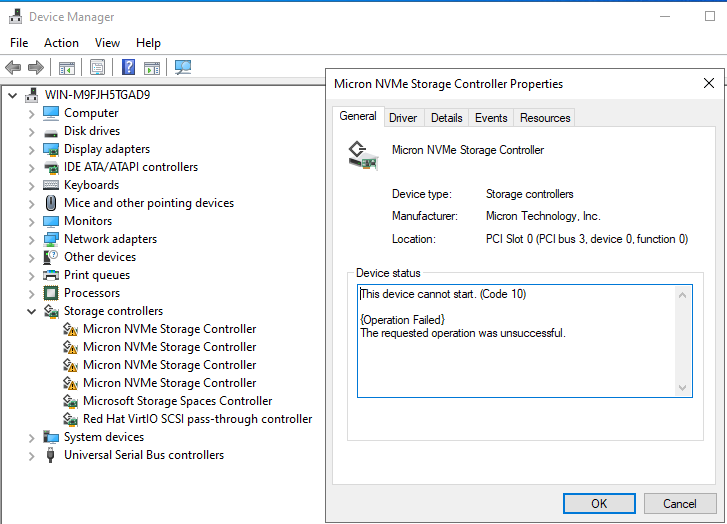Open the Action menu
This screenshot has height=524, width=727.
point(61,43)
